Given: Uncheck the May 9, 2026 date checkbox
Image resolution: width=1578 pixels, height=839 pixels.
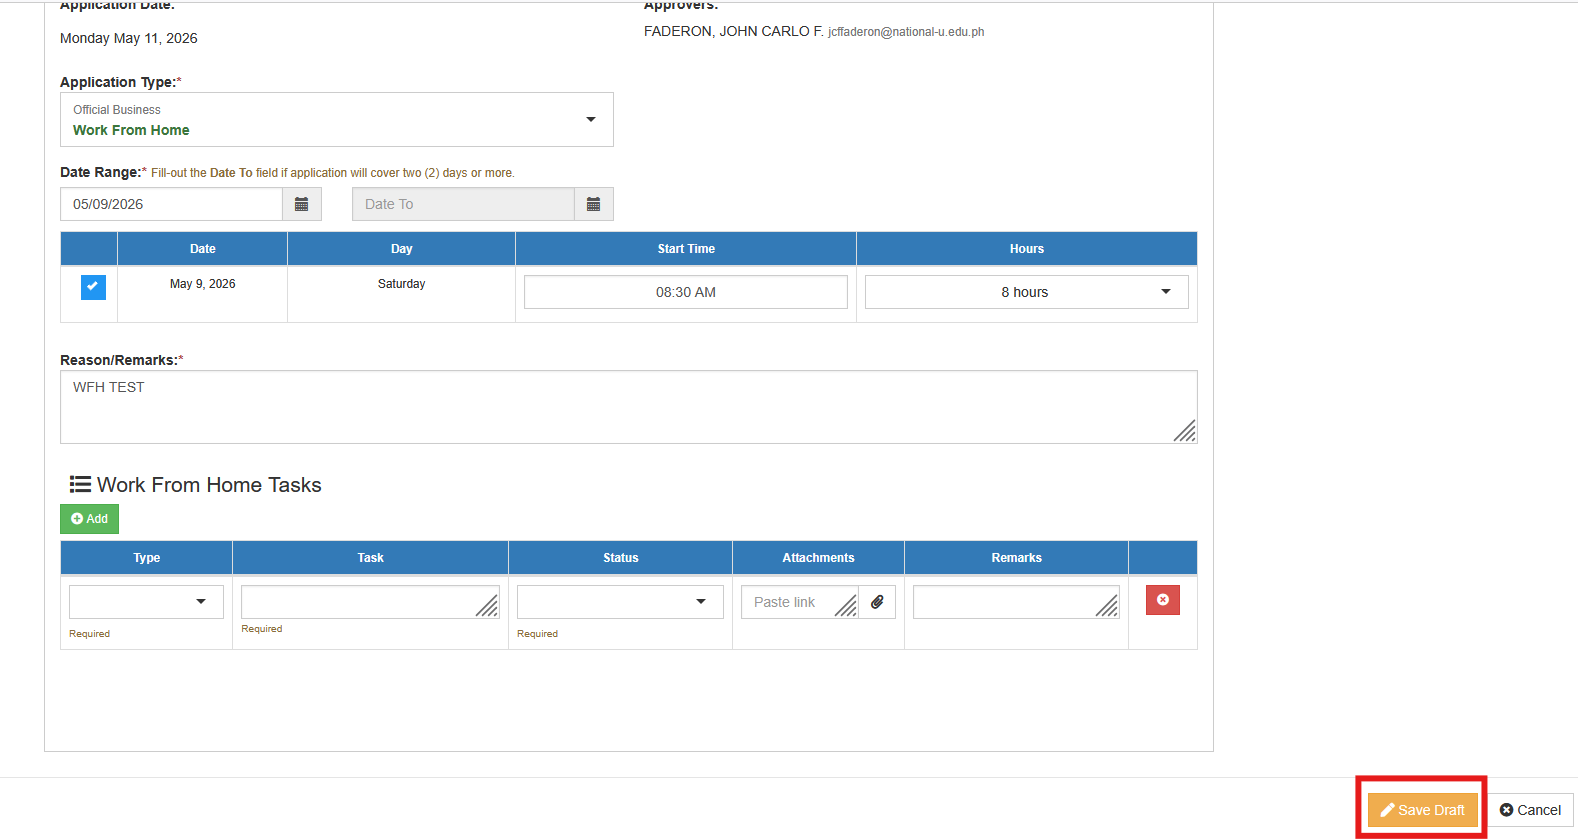Looking at the screenshot, I should click(x=93, y=287).
